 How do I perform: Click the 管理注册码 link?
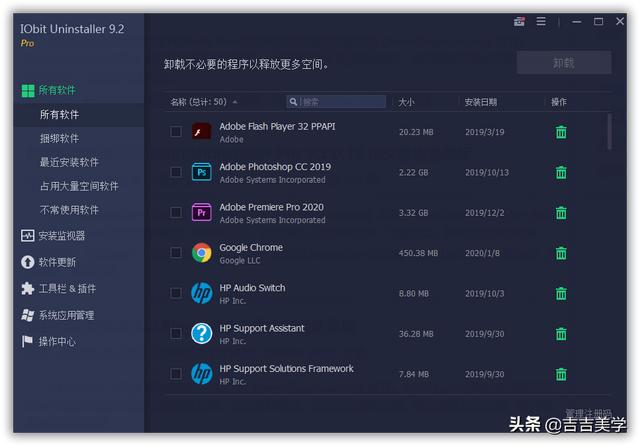point(588,413)
